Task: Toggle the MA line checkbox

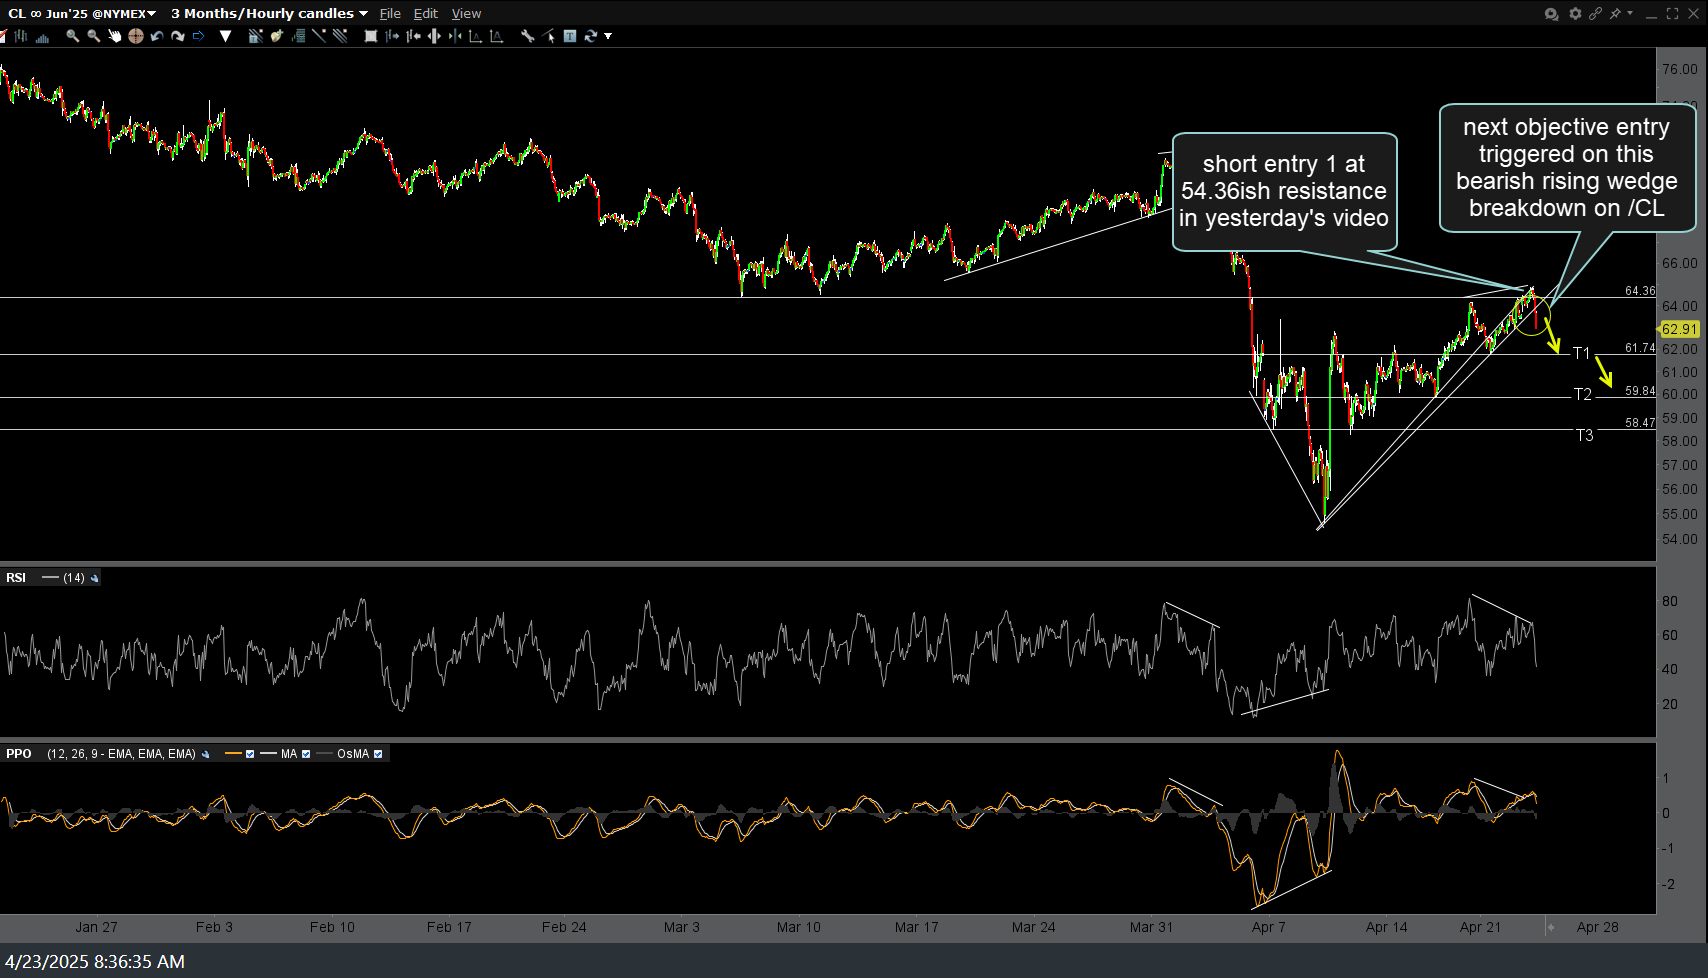Action: click(x=306, y=754)
